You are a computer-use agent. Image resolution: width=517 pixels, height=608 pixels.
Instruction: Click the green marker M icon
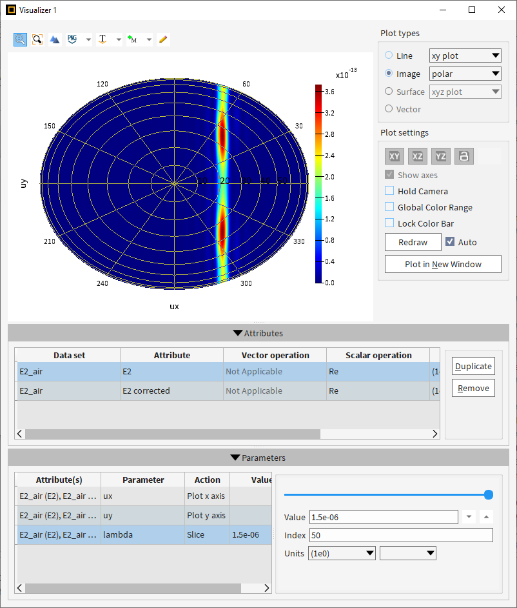(133, 40)
